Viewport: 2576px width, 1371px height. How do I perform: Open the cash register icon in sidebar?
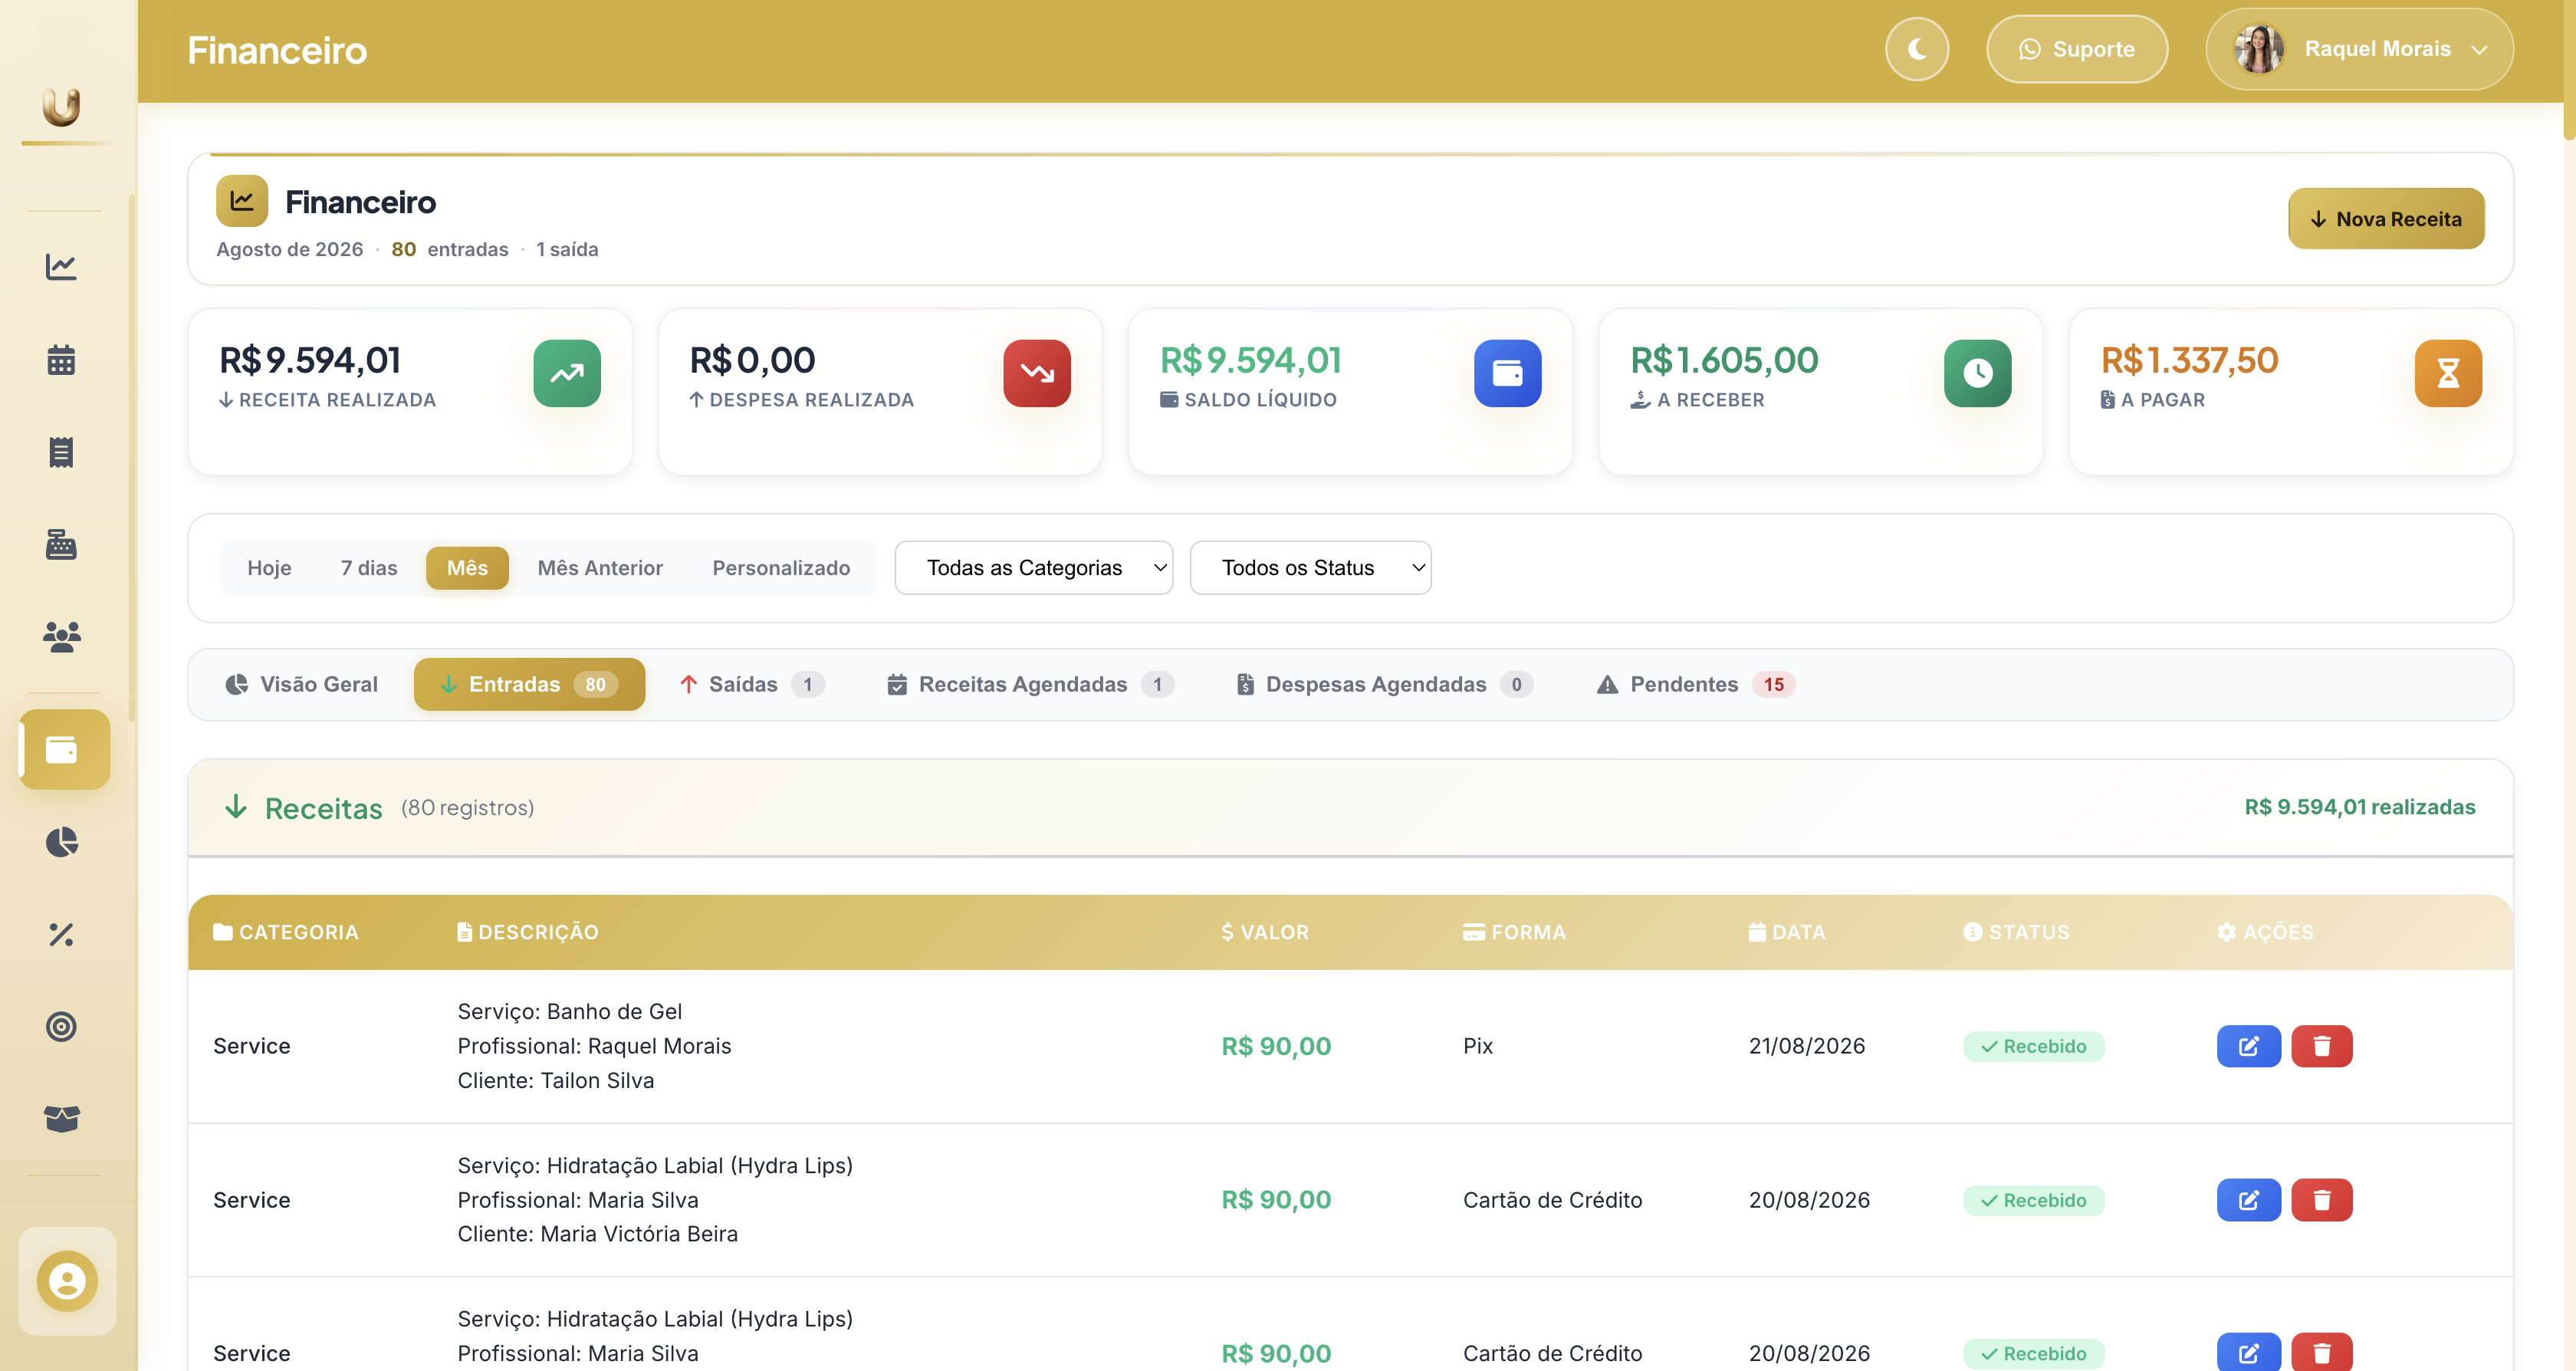pos(61,544)
